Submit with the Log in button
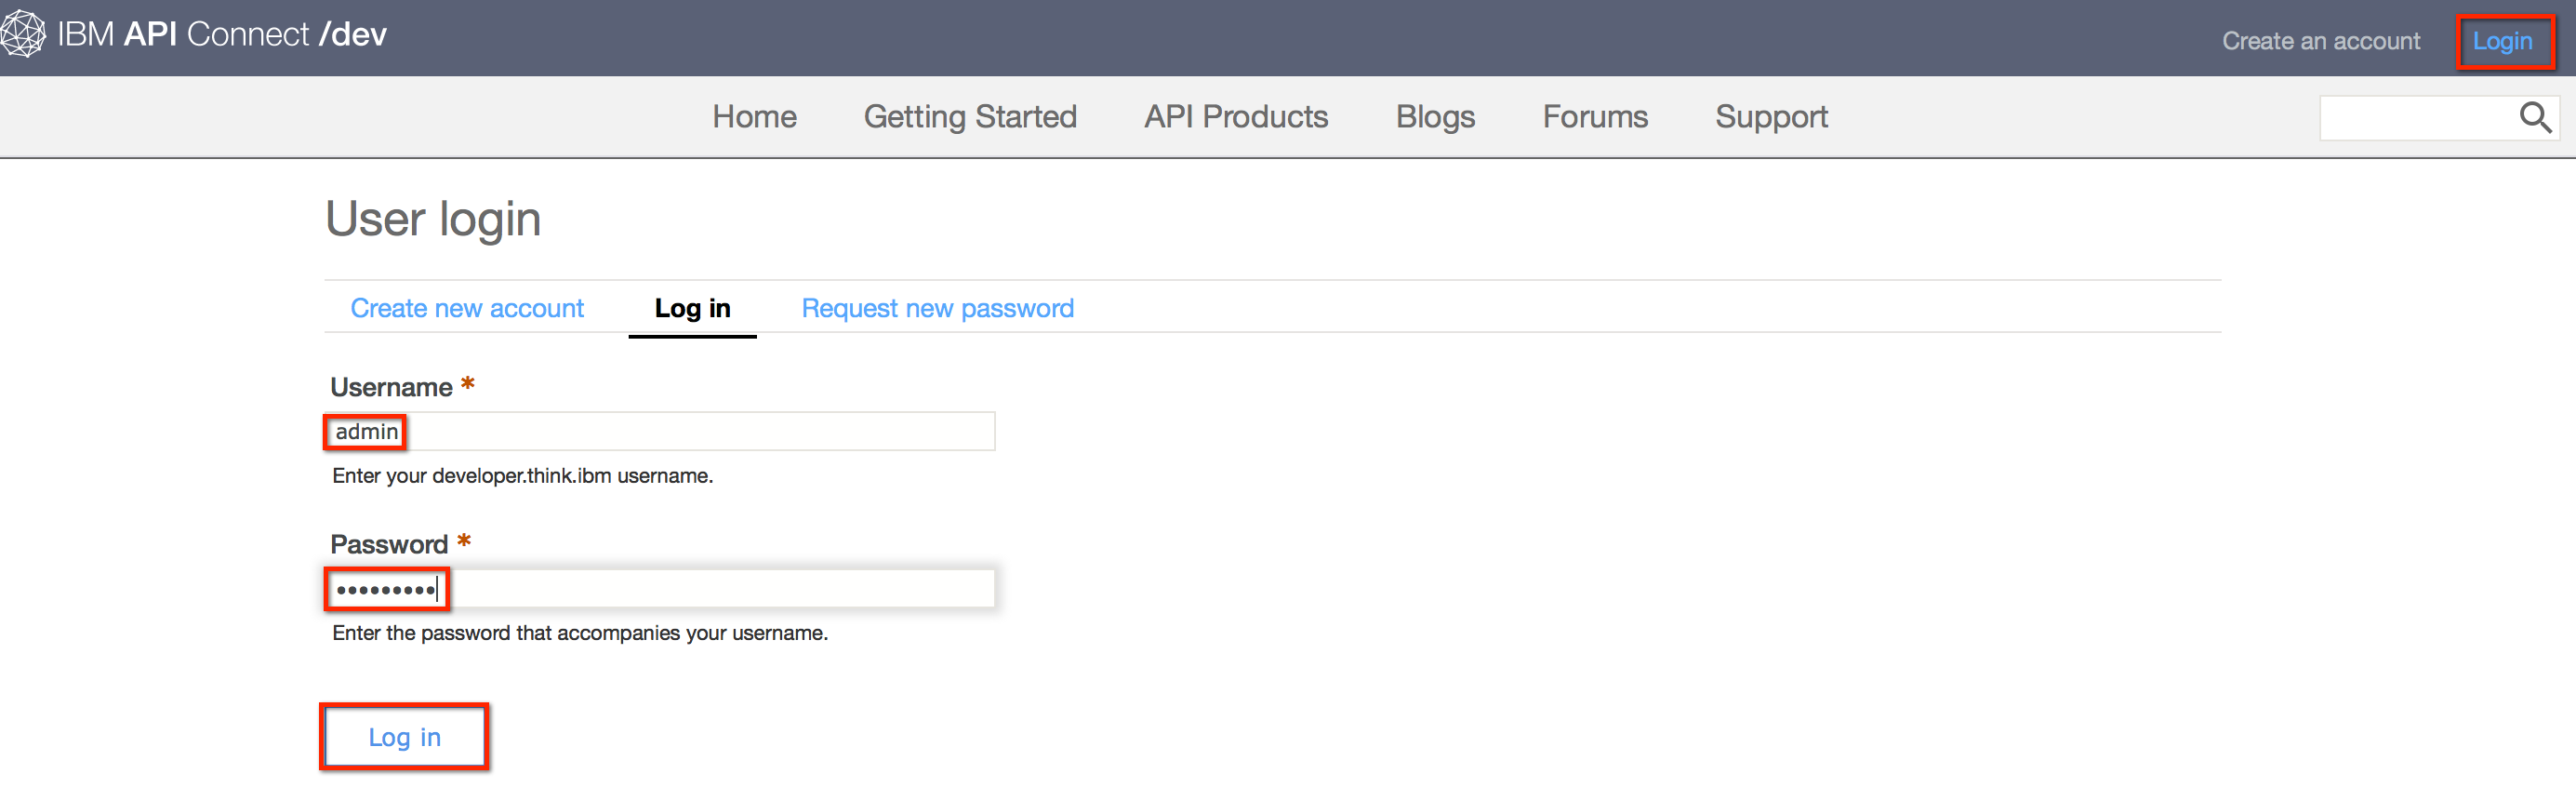 pos(404,737)
